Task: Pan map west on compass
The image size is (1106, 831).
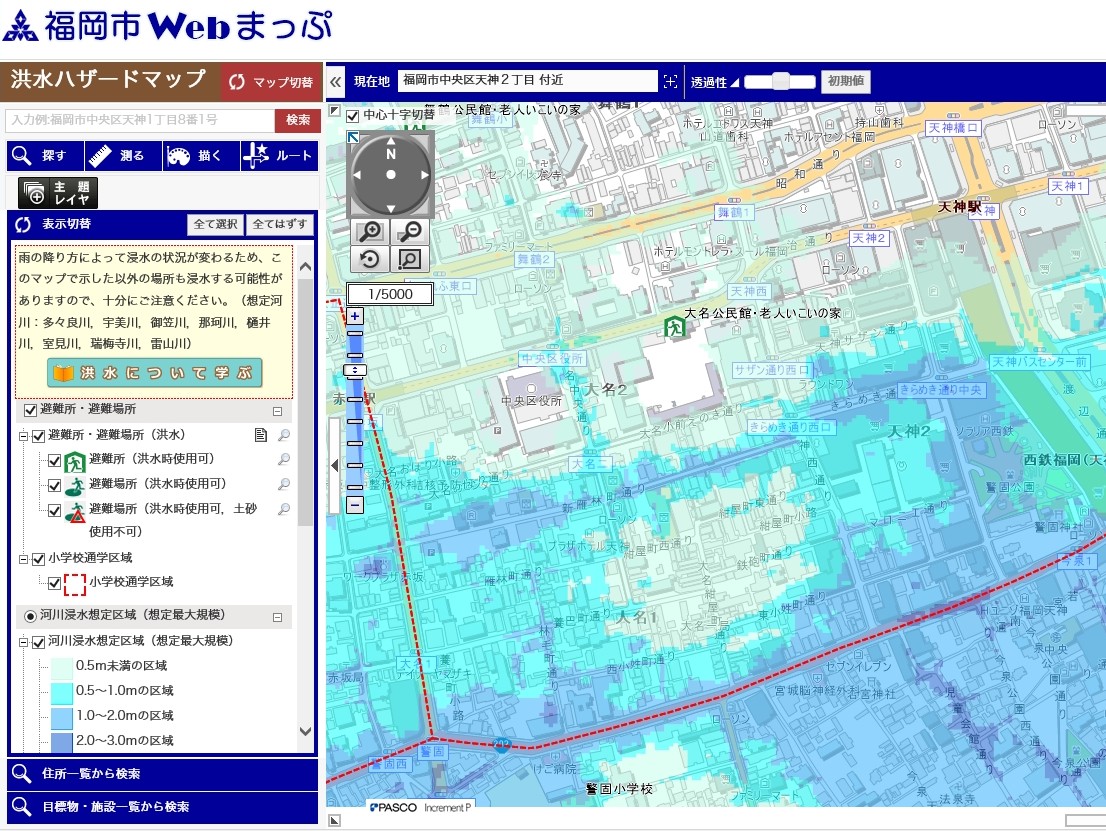Action: point(357,174)
